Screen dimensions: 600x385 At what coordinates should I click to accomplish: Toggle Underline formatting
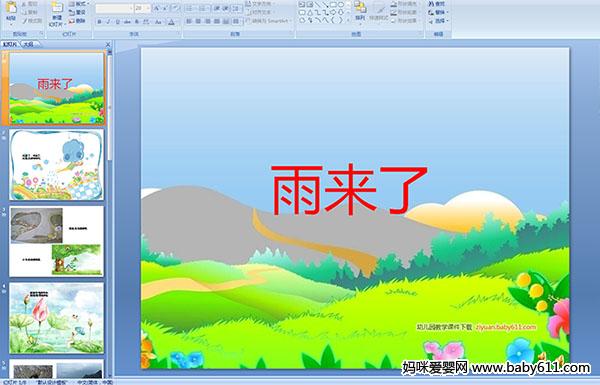click(x=118, y=22)
